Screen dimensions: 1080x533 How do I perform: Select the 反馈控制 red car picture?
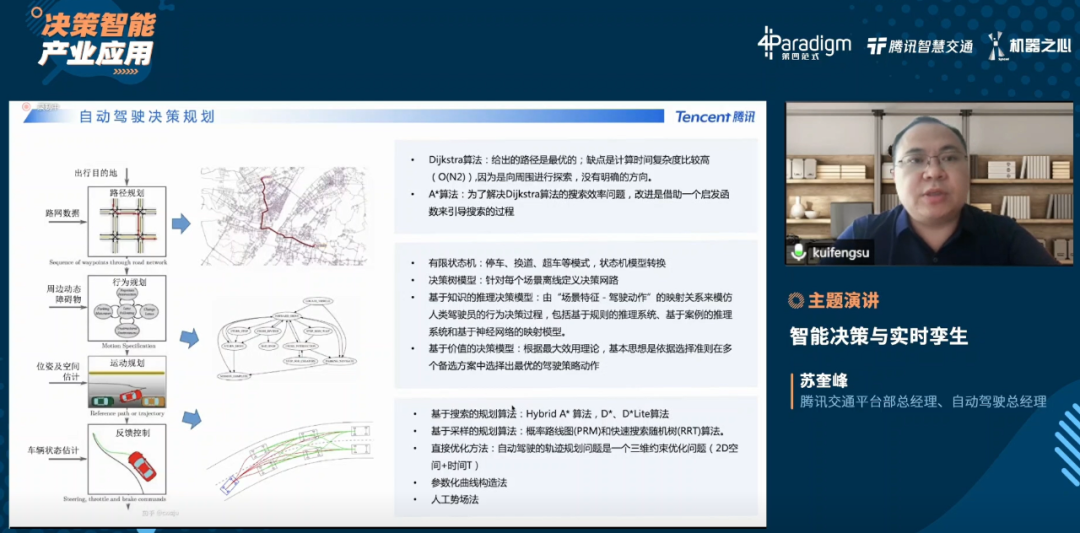127,458
